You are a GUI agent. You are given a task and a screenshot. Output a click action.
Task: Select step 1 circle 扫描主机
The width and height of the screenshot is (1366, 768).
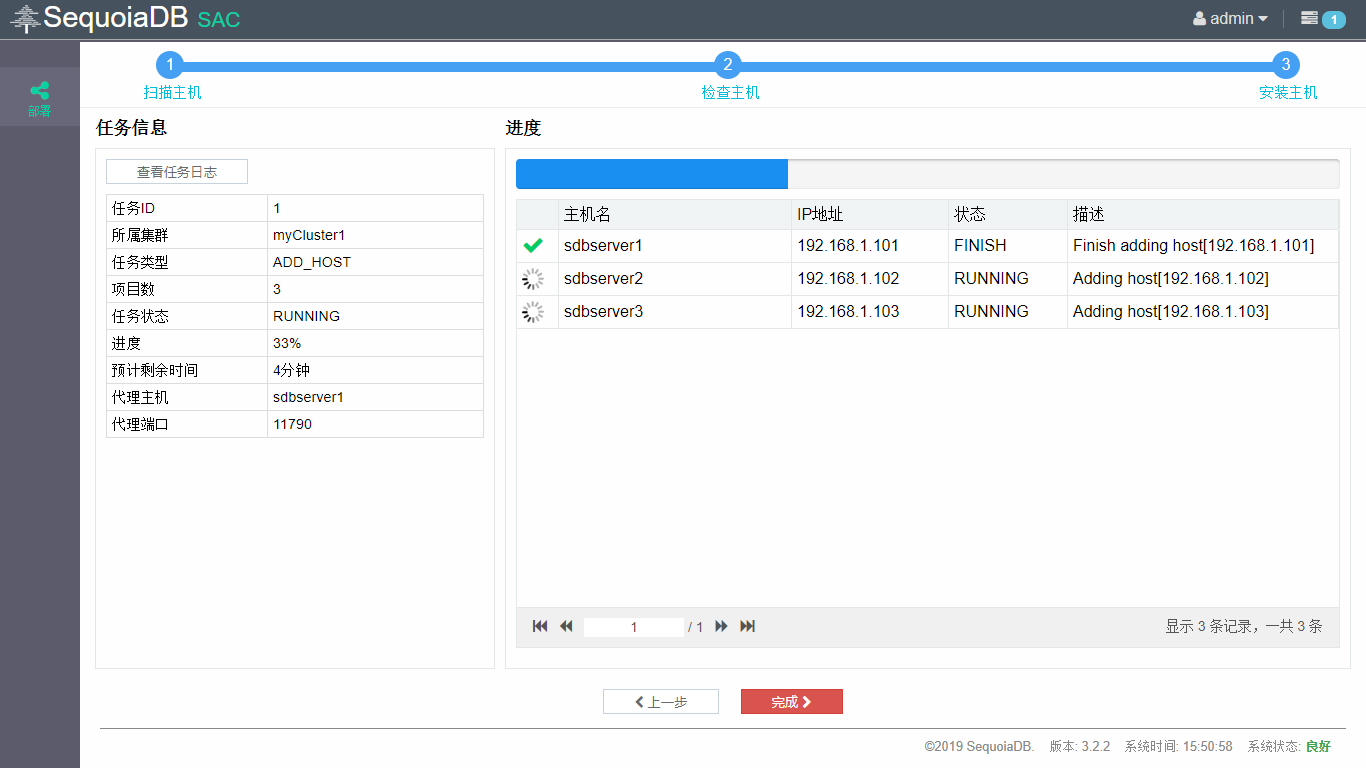(170, 65)
